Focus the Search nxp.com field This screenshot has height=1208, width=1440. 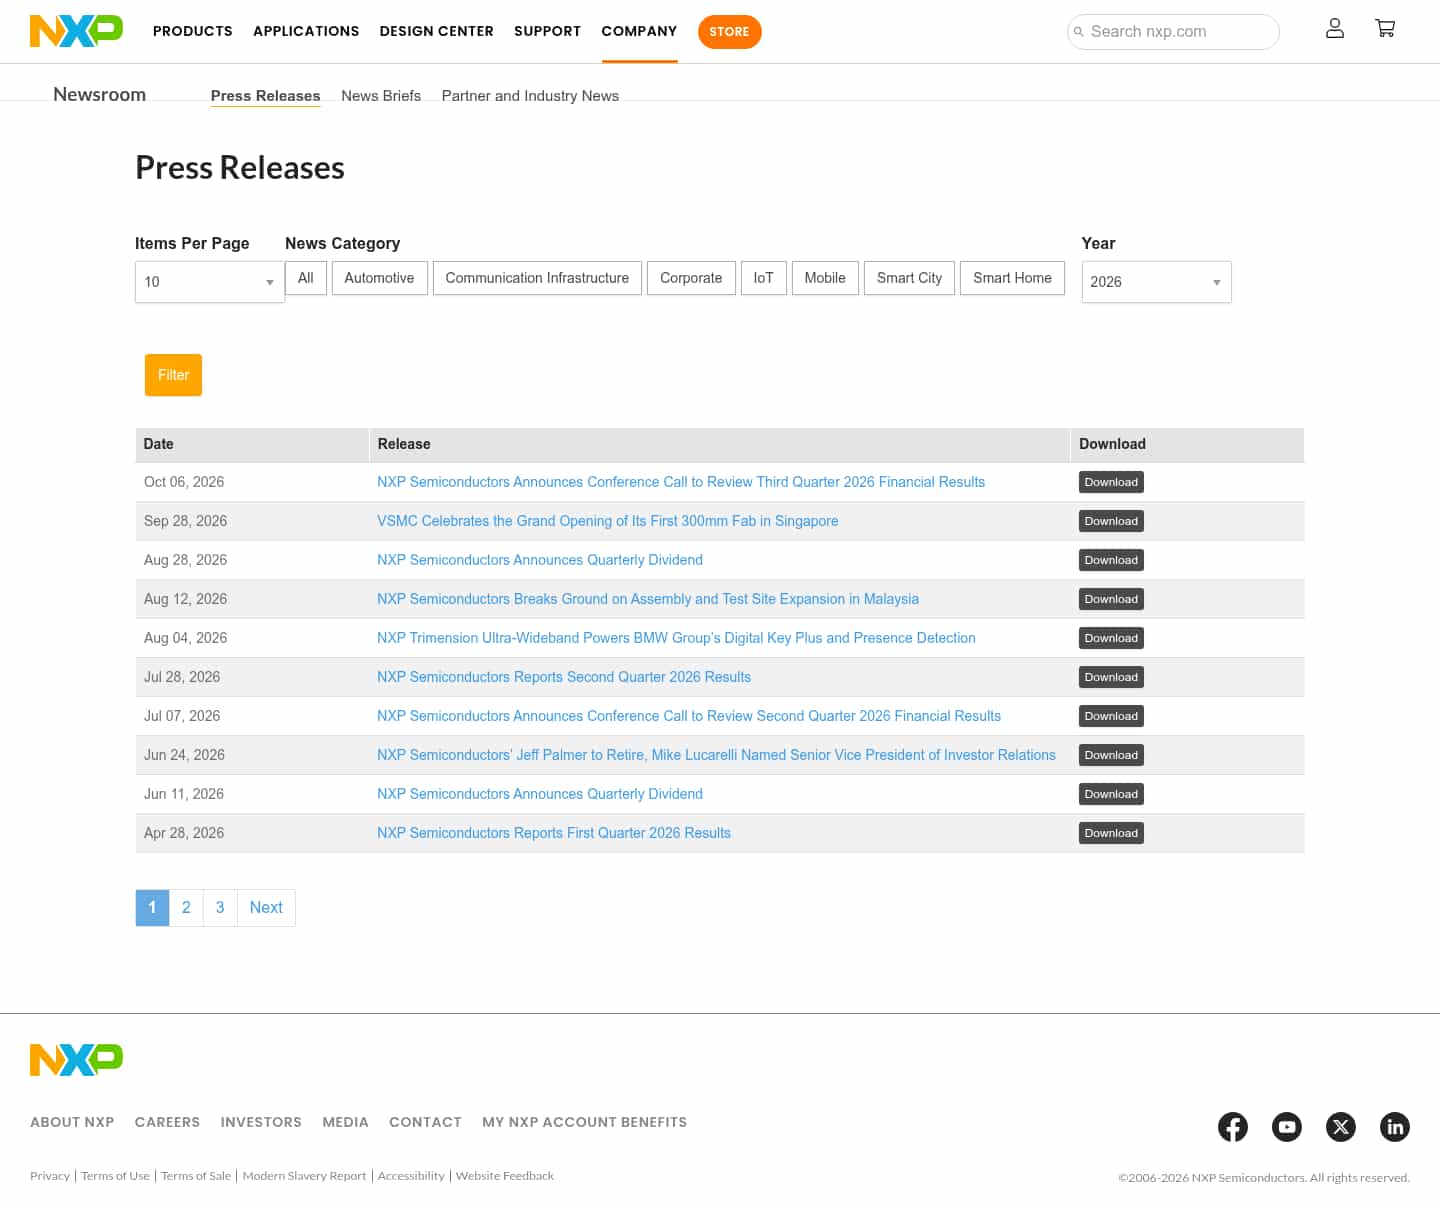[1173, 32]
